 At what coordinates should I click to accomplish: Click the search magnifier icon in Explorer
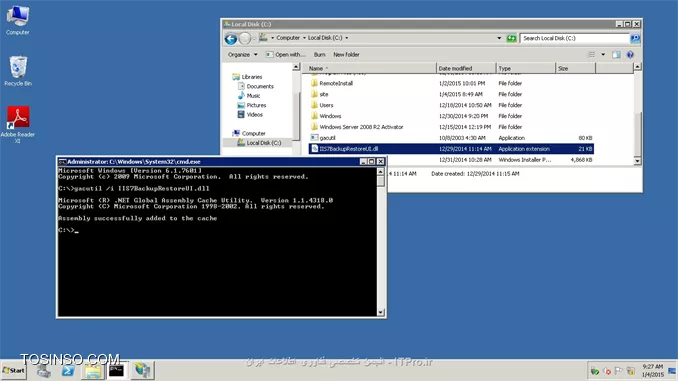coord(635,38)
